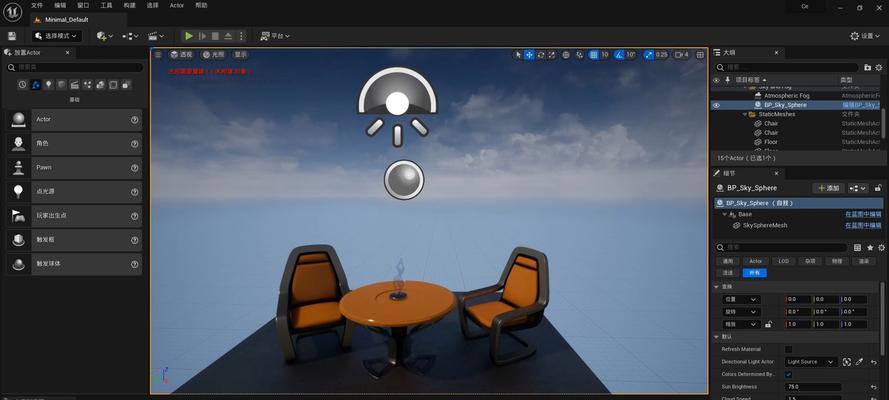Open the Light Source dropdown
Viewport: 889px width, 400px height.
(811, 361)
